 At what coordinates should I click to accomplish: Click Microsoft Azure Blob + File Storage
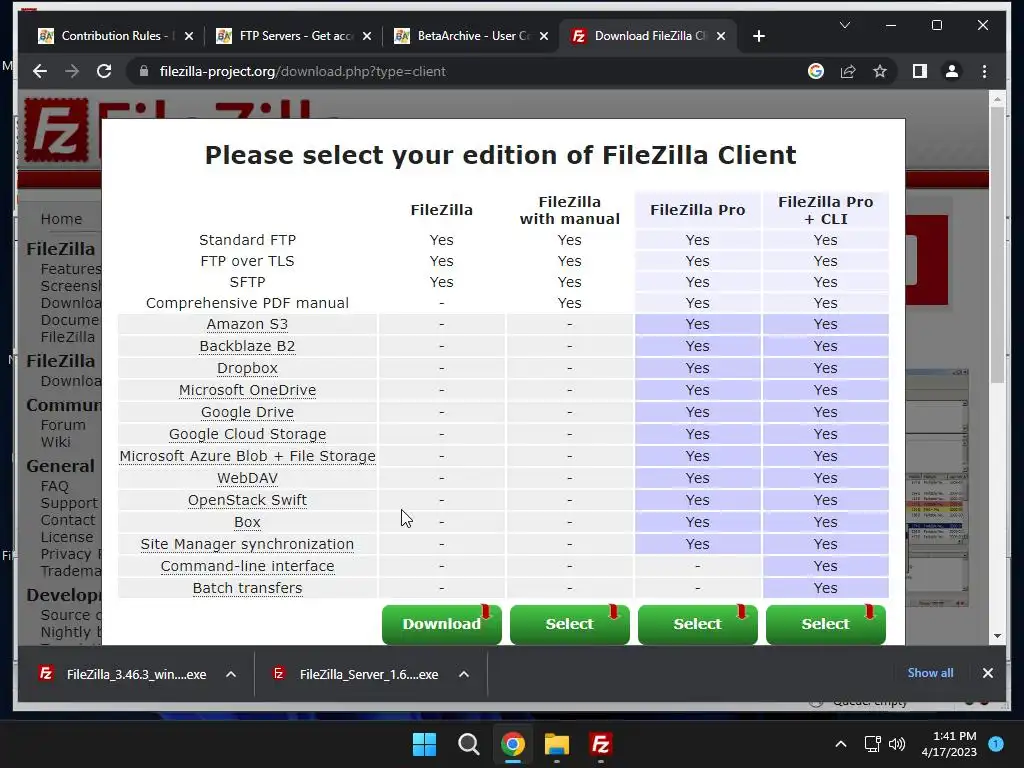tap(247, 456)
